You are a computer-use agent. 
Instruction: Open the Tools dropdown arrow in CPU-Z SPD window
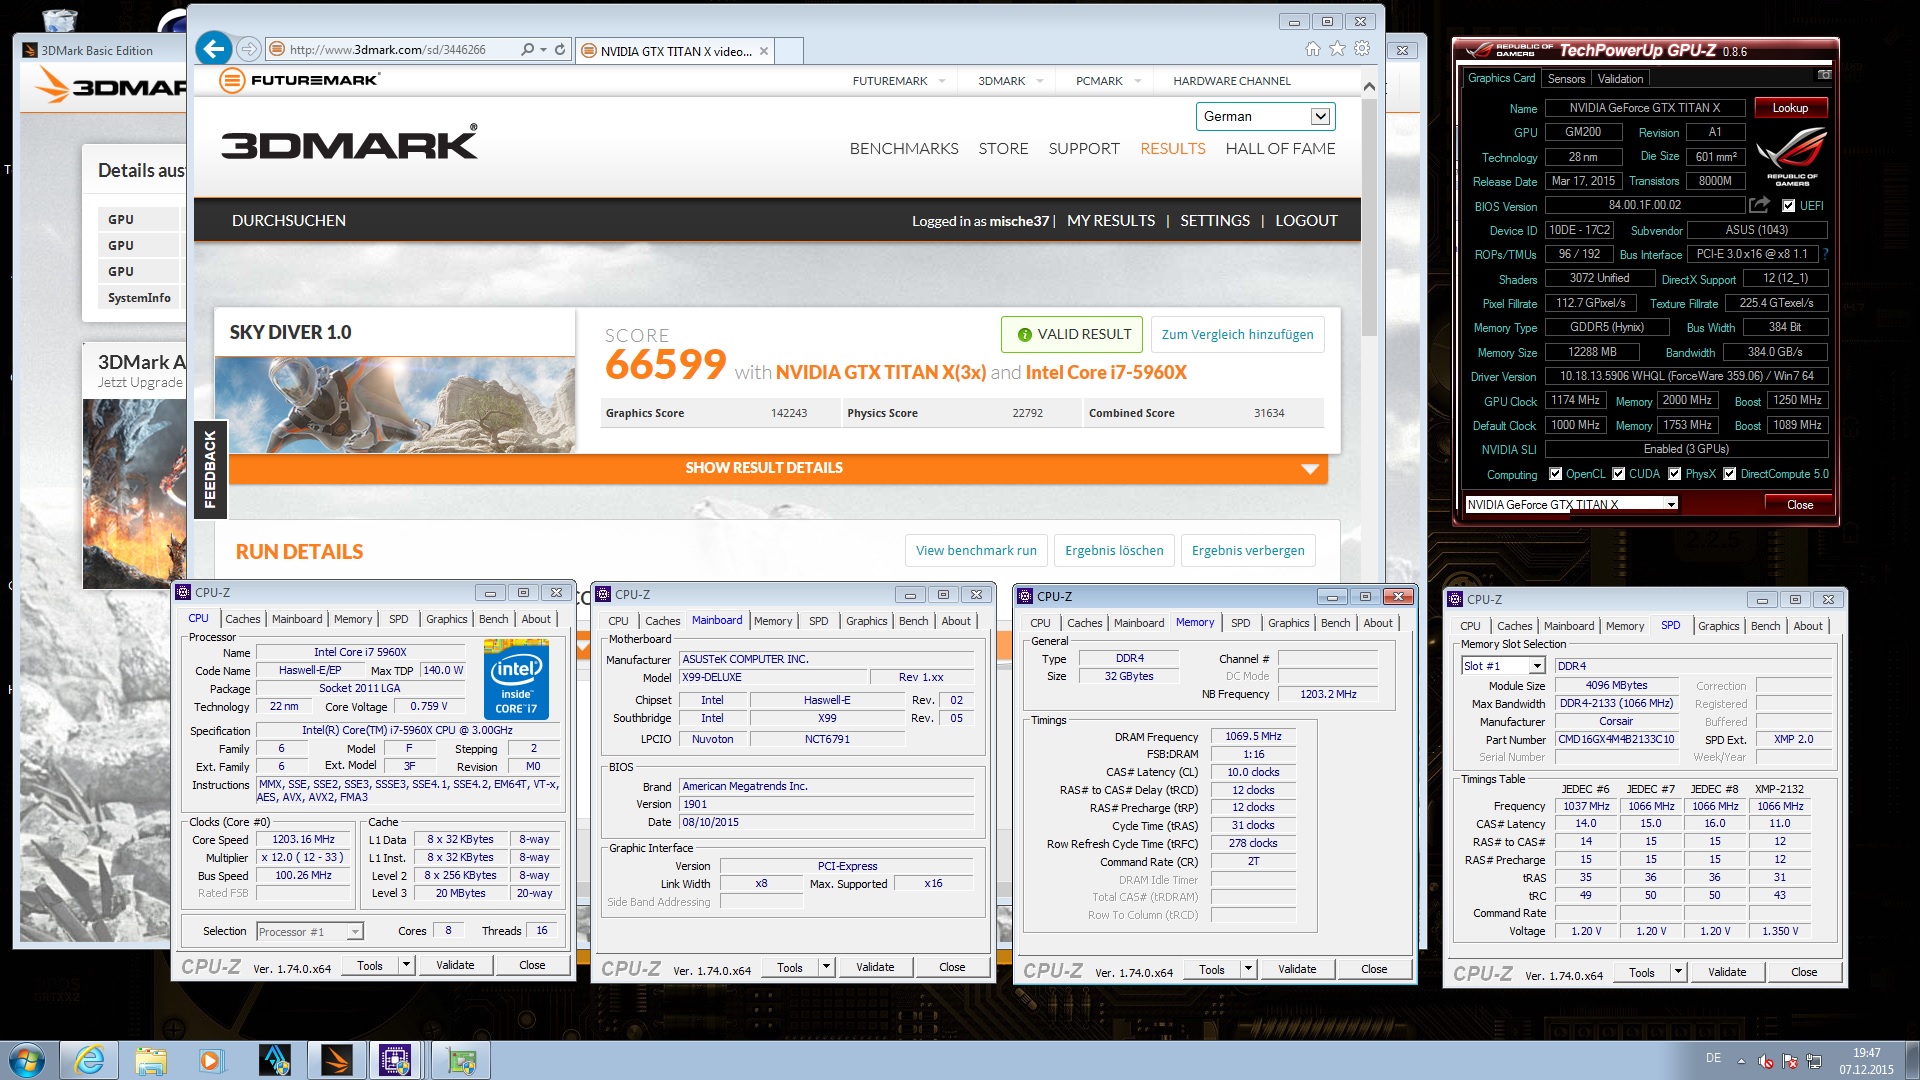pos(1678,972)
